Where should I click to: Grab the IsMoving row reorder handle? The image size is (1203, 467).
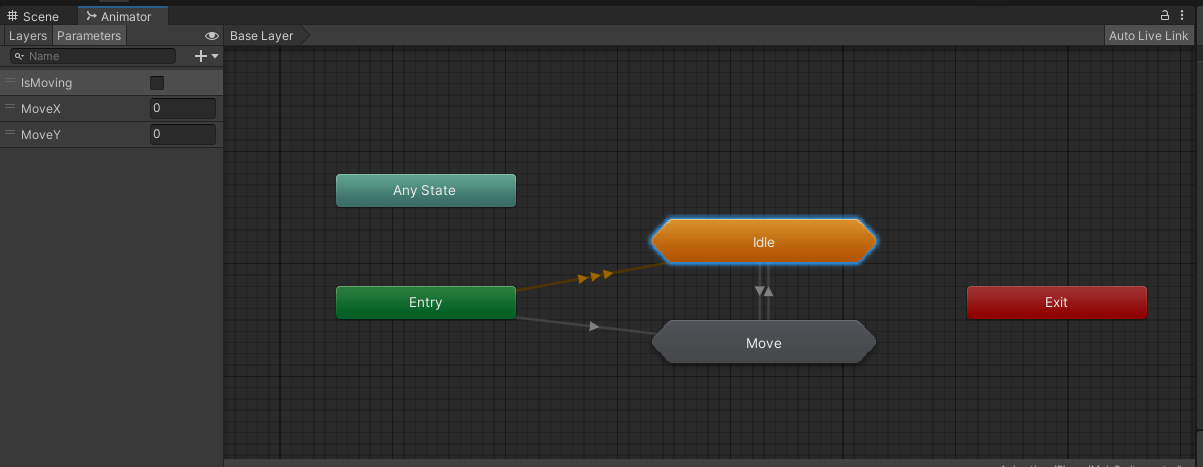(10, 83)
